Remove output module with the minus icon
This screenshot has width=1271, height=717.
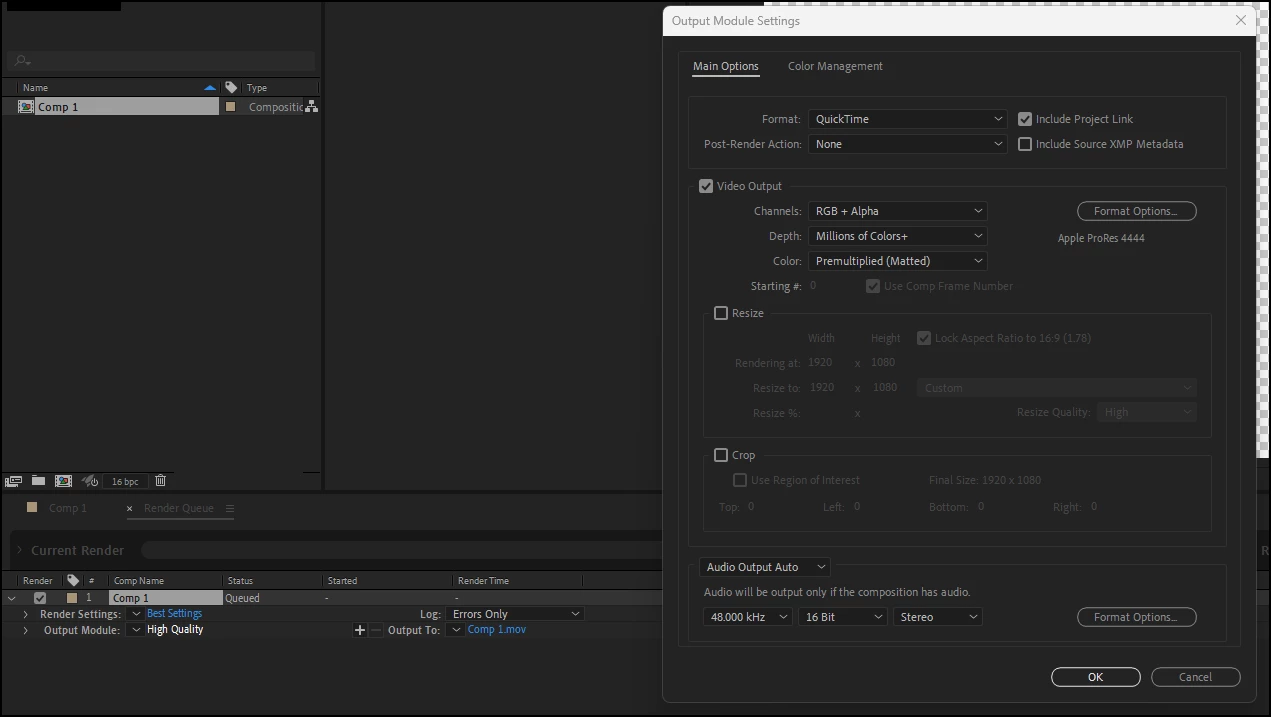pos(376,630)
